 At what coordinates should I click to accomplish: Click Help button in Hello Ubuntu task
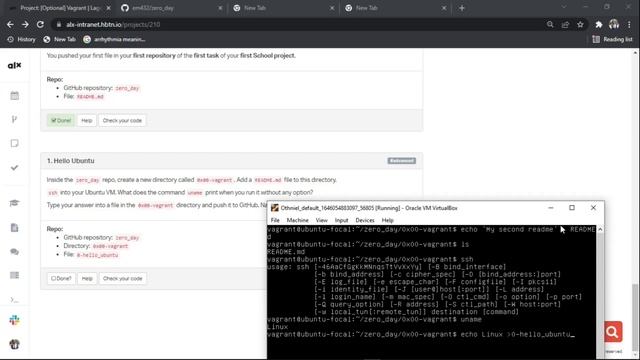click(87, 278)
